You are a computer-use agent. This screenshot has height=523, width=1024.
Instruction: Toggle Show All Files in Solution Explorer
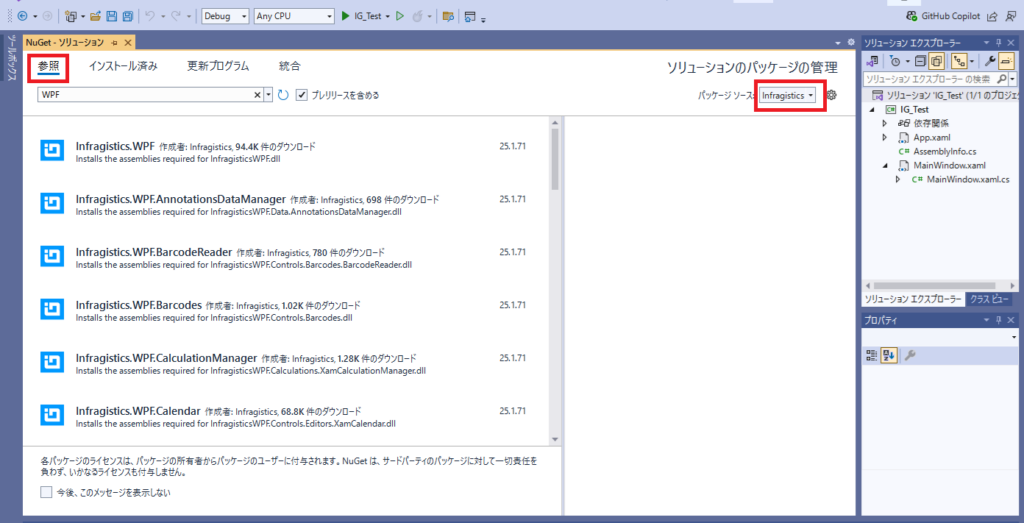(x=935, y=61)
